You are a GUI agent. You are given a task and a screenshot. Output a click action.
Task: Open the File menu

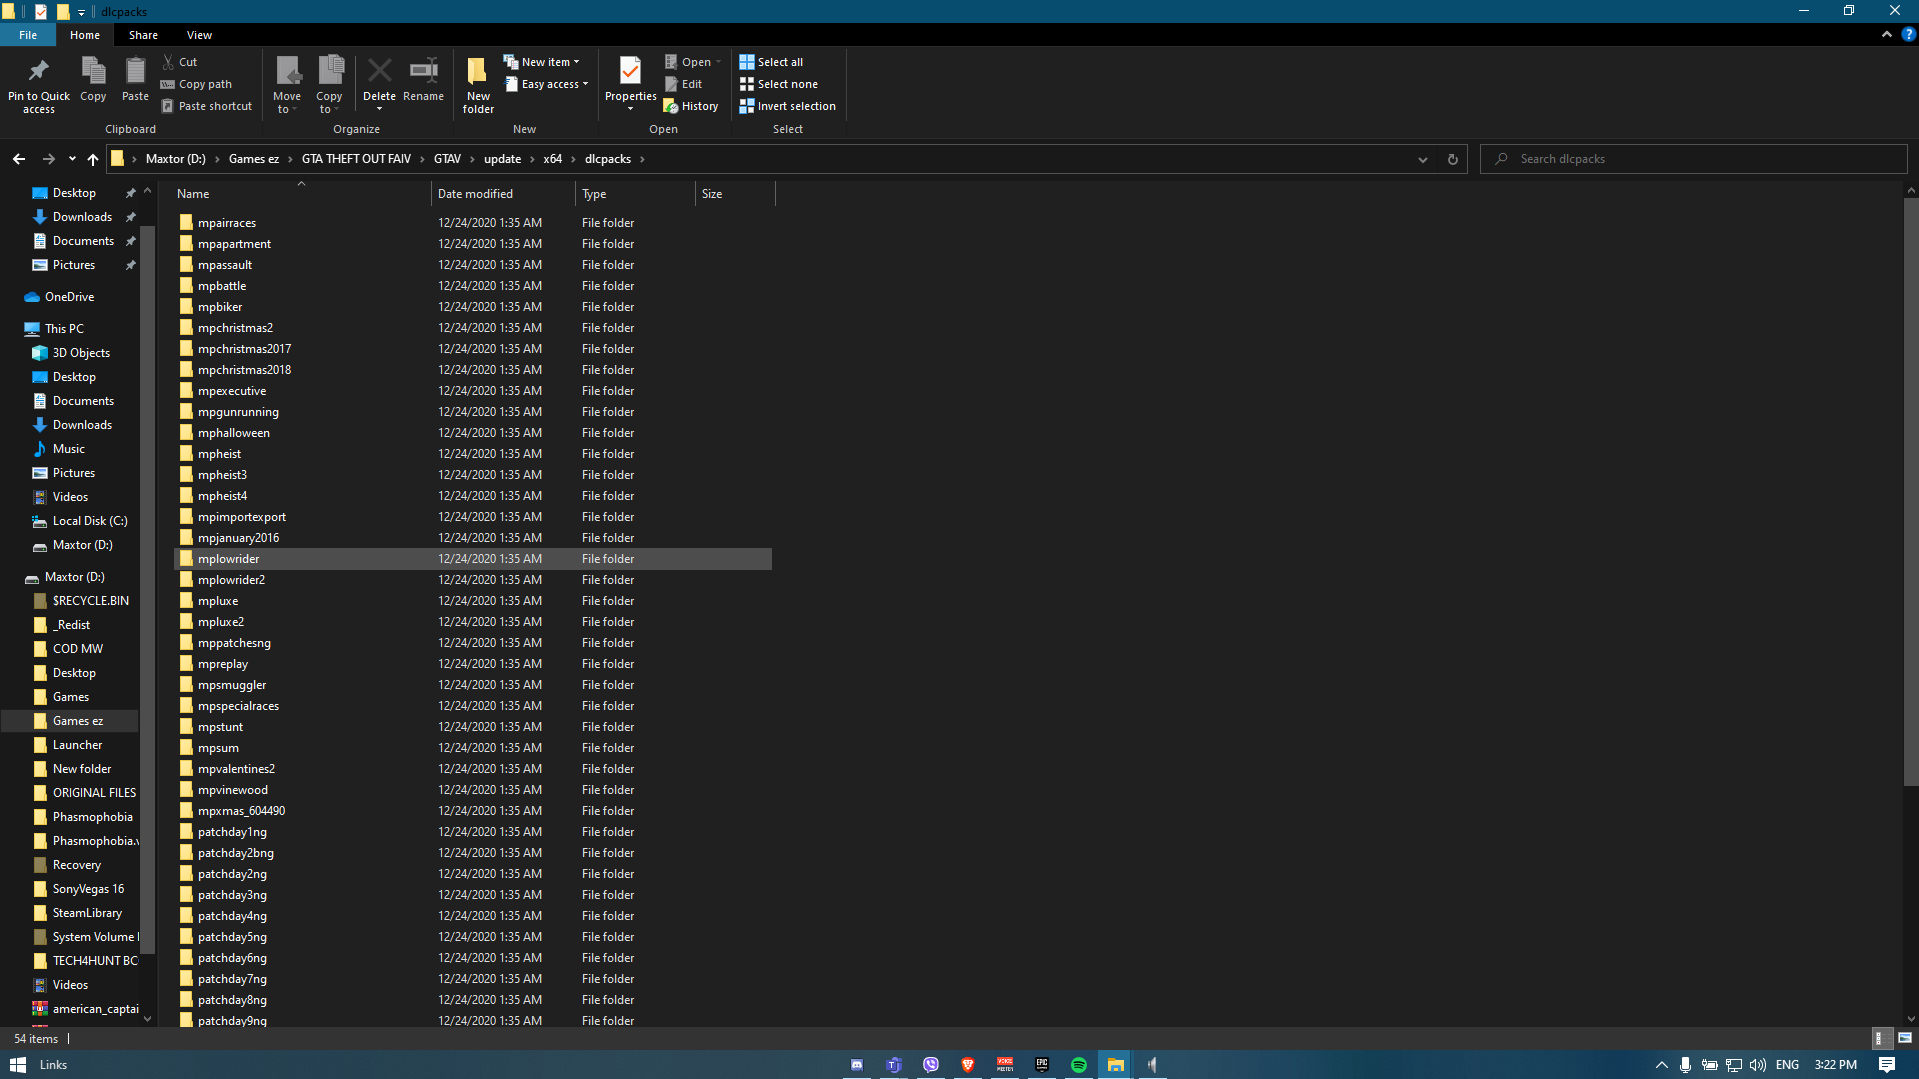pos(28,35)
